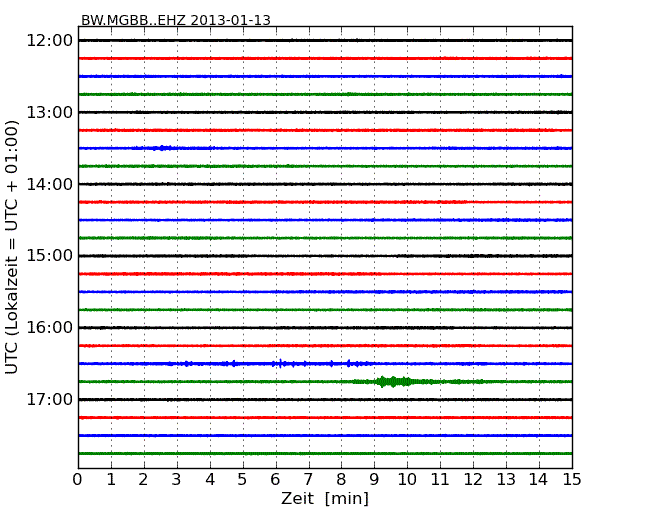Viewport: 650px width, 520px height.
Task: Click the blue trace spike just after minute 6
Action: [281, 364]
